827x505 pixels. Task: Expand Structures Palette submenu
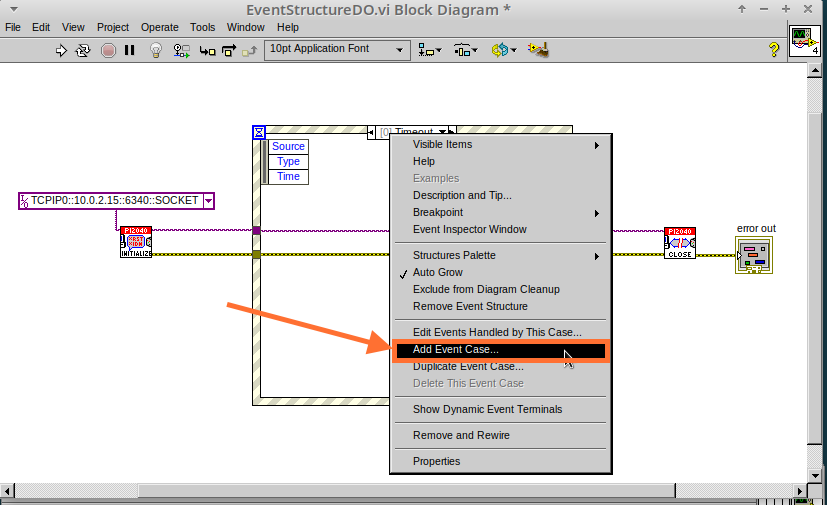click(501, 255)
